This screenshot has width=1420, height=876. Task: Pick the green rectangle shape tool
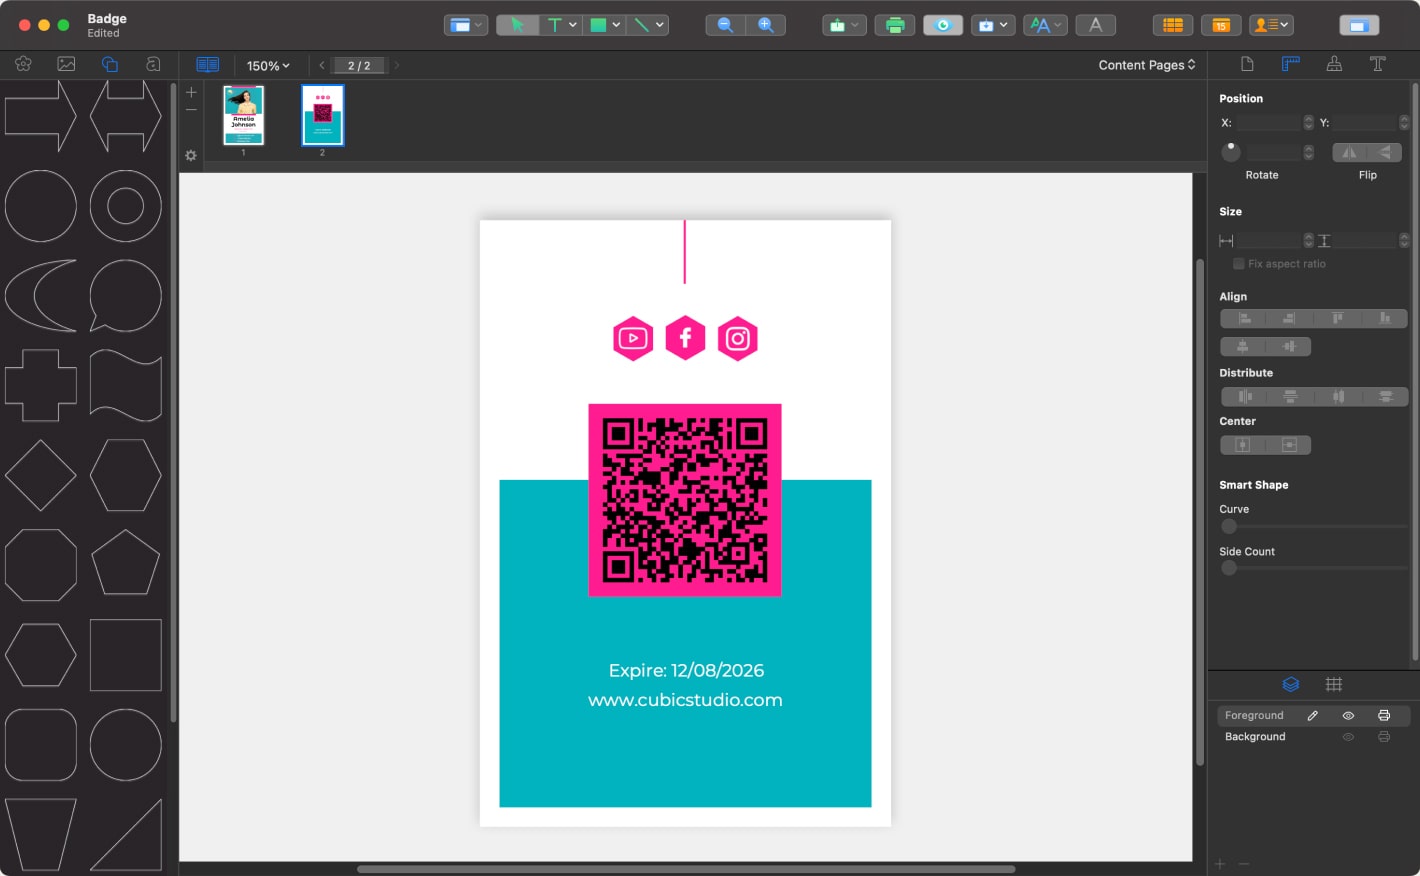(x=598, y=25)
